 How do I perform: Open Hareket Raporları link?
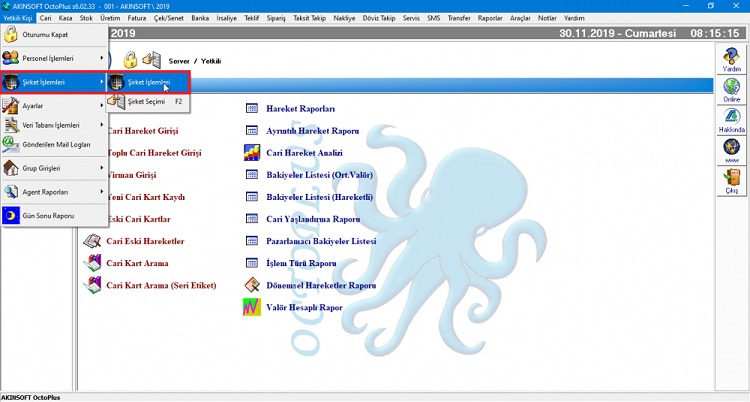tap(300, 108)
